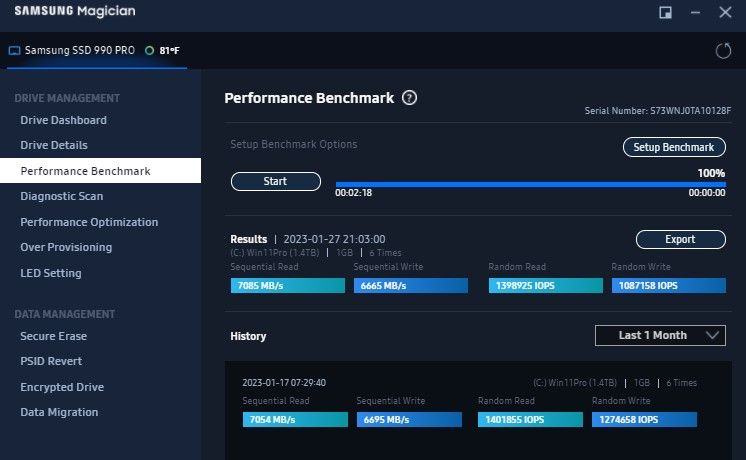Go to Diagnostic Scan
The image size is (746, 460).
point(61,196)
